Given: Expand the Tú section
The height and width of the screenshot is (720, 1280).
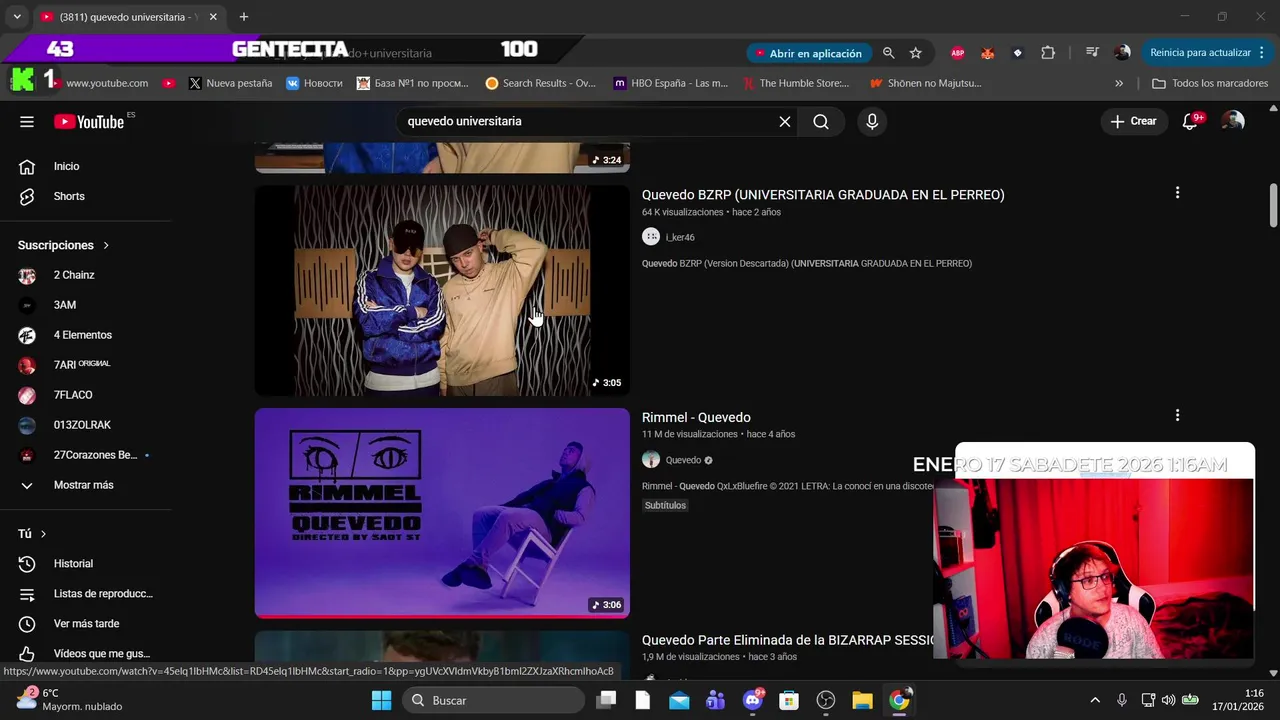Looking at the screenshot, I should pos(33,534).
